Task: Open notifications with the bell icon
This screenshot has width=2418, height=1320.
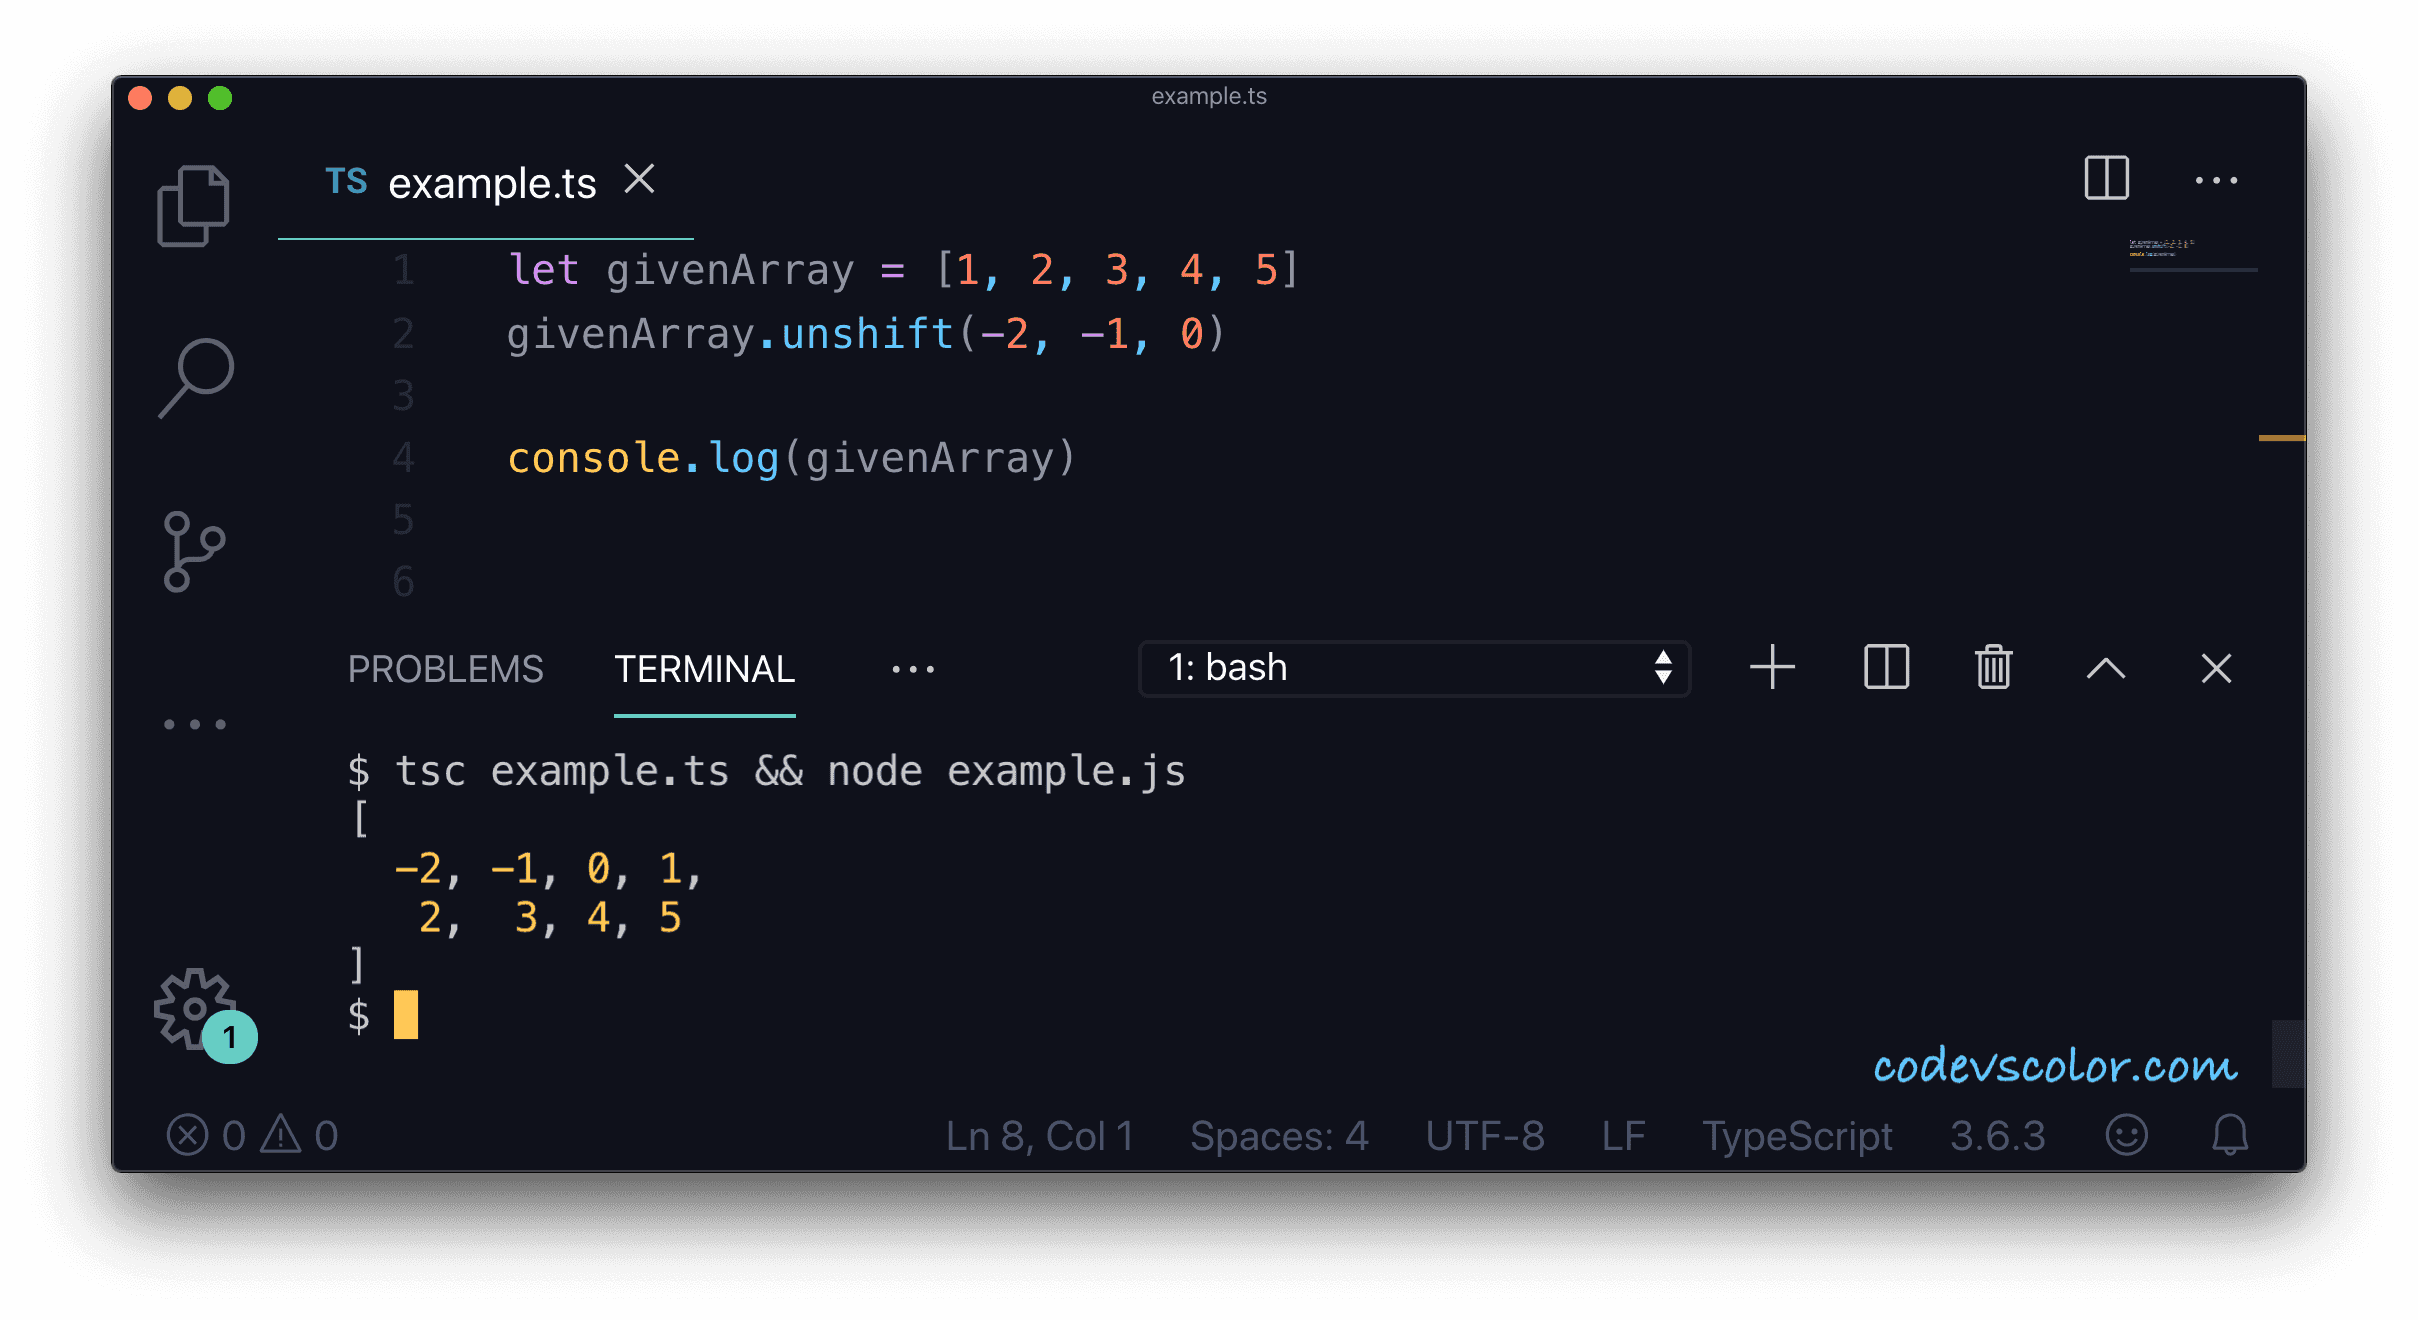Action: pyautogui.click(x=2231, y=1135)
